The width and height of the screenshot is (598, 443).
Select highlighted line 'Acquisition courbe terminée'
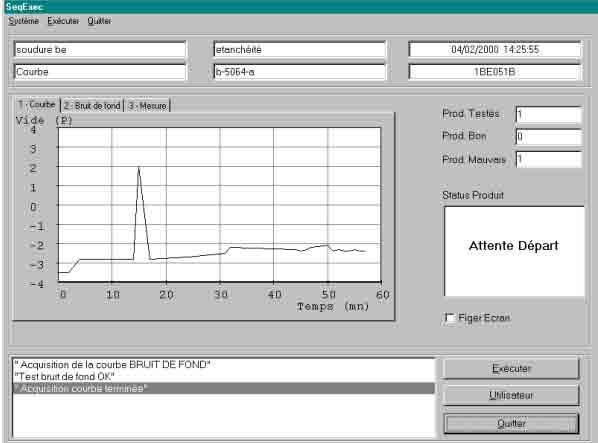pyautogui.click(x=224, y=388)
